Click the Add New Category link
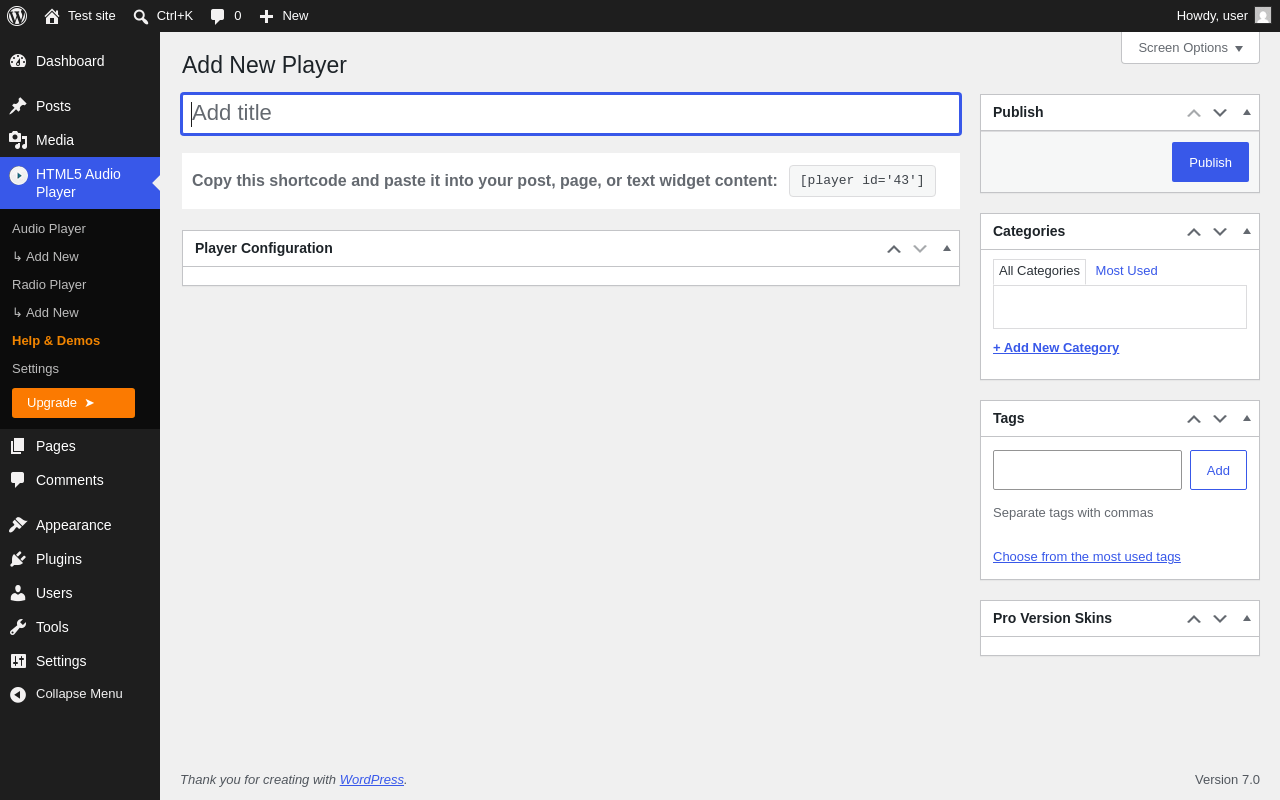 [x=1056, y=348]
